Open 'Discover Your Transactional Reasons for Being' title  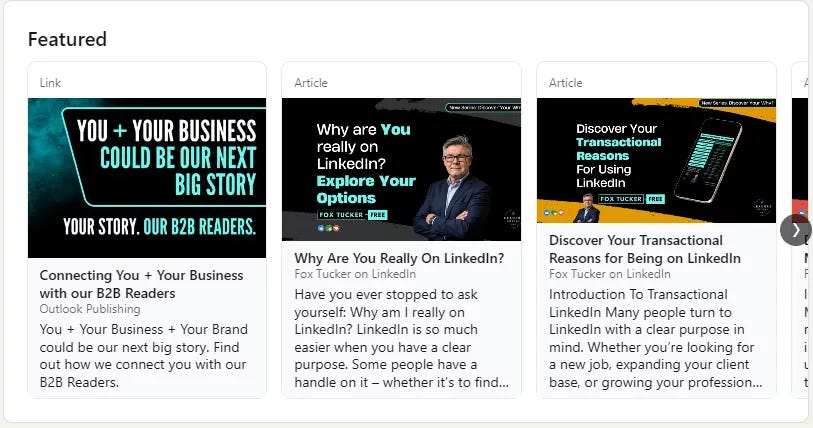645,249
